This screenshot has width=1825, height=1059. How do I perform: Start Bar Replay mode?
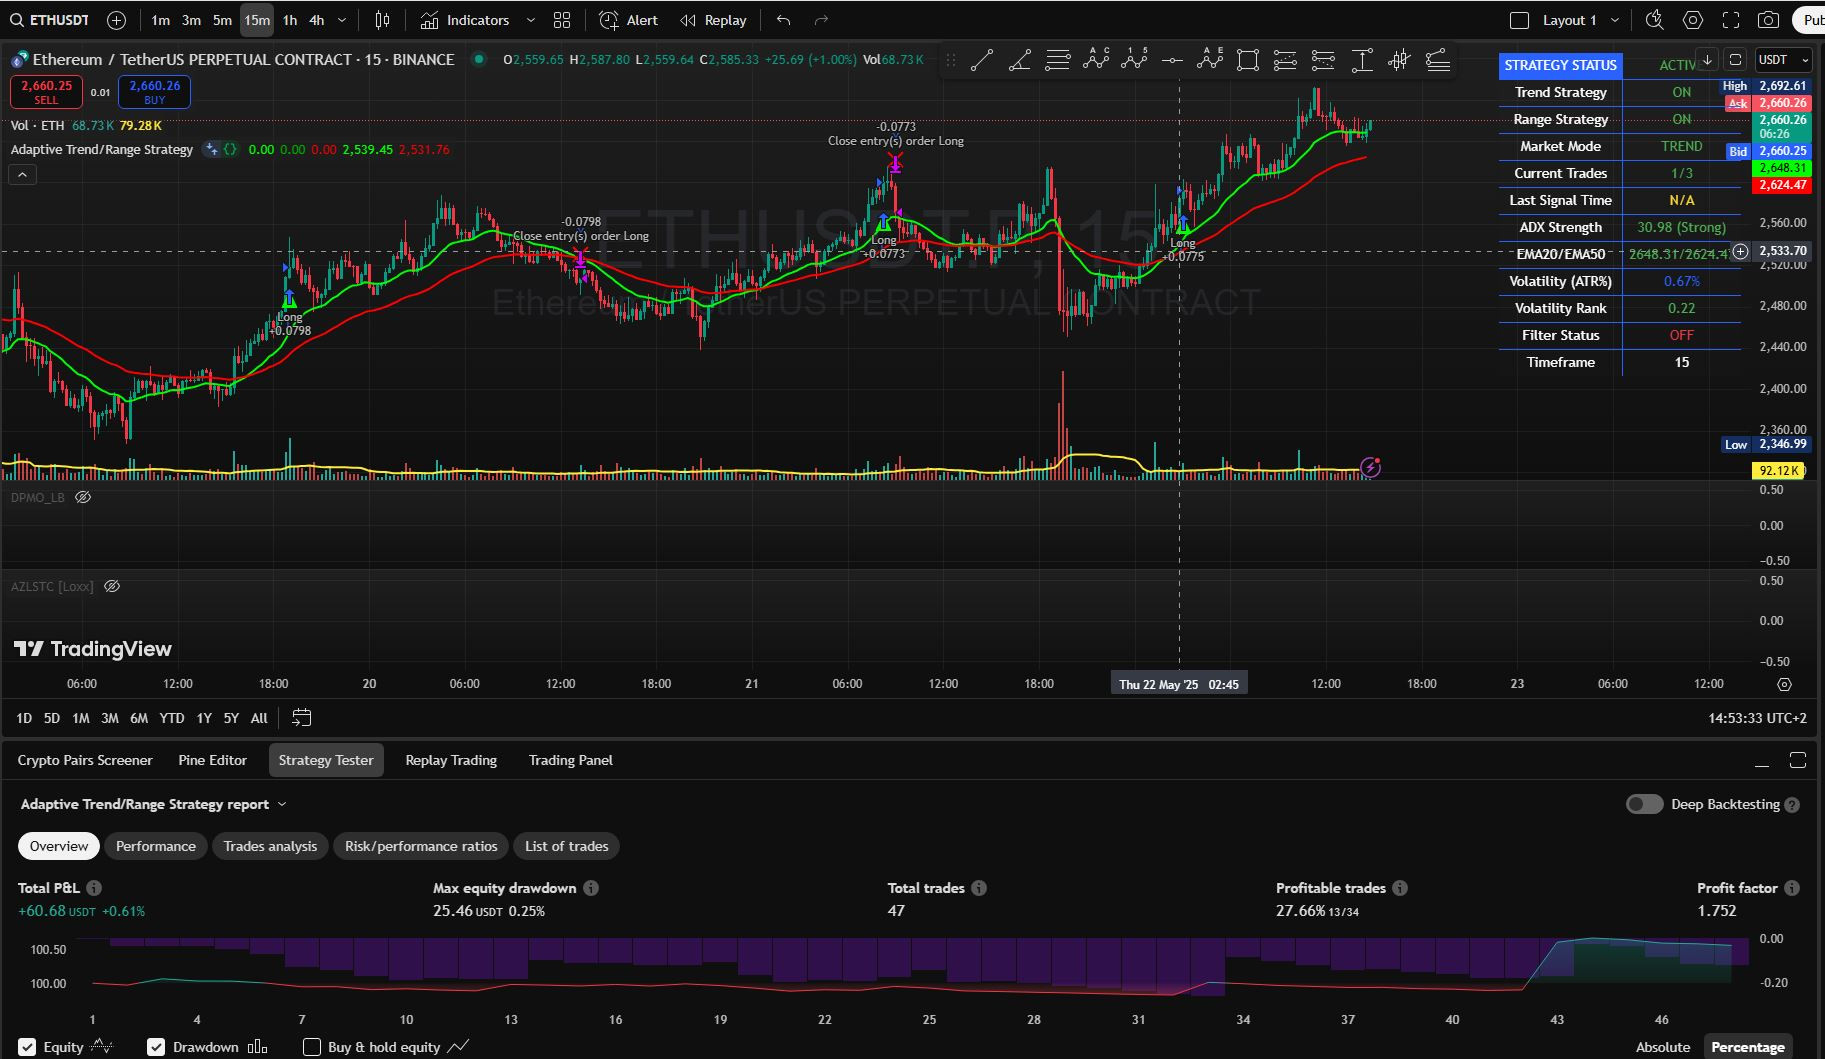712,20
